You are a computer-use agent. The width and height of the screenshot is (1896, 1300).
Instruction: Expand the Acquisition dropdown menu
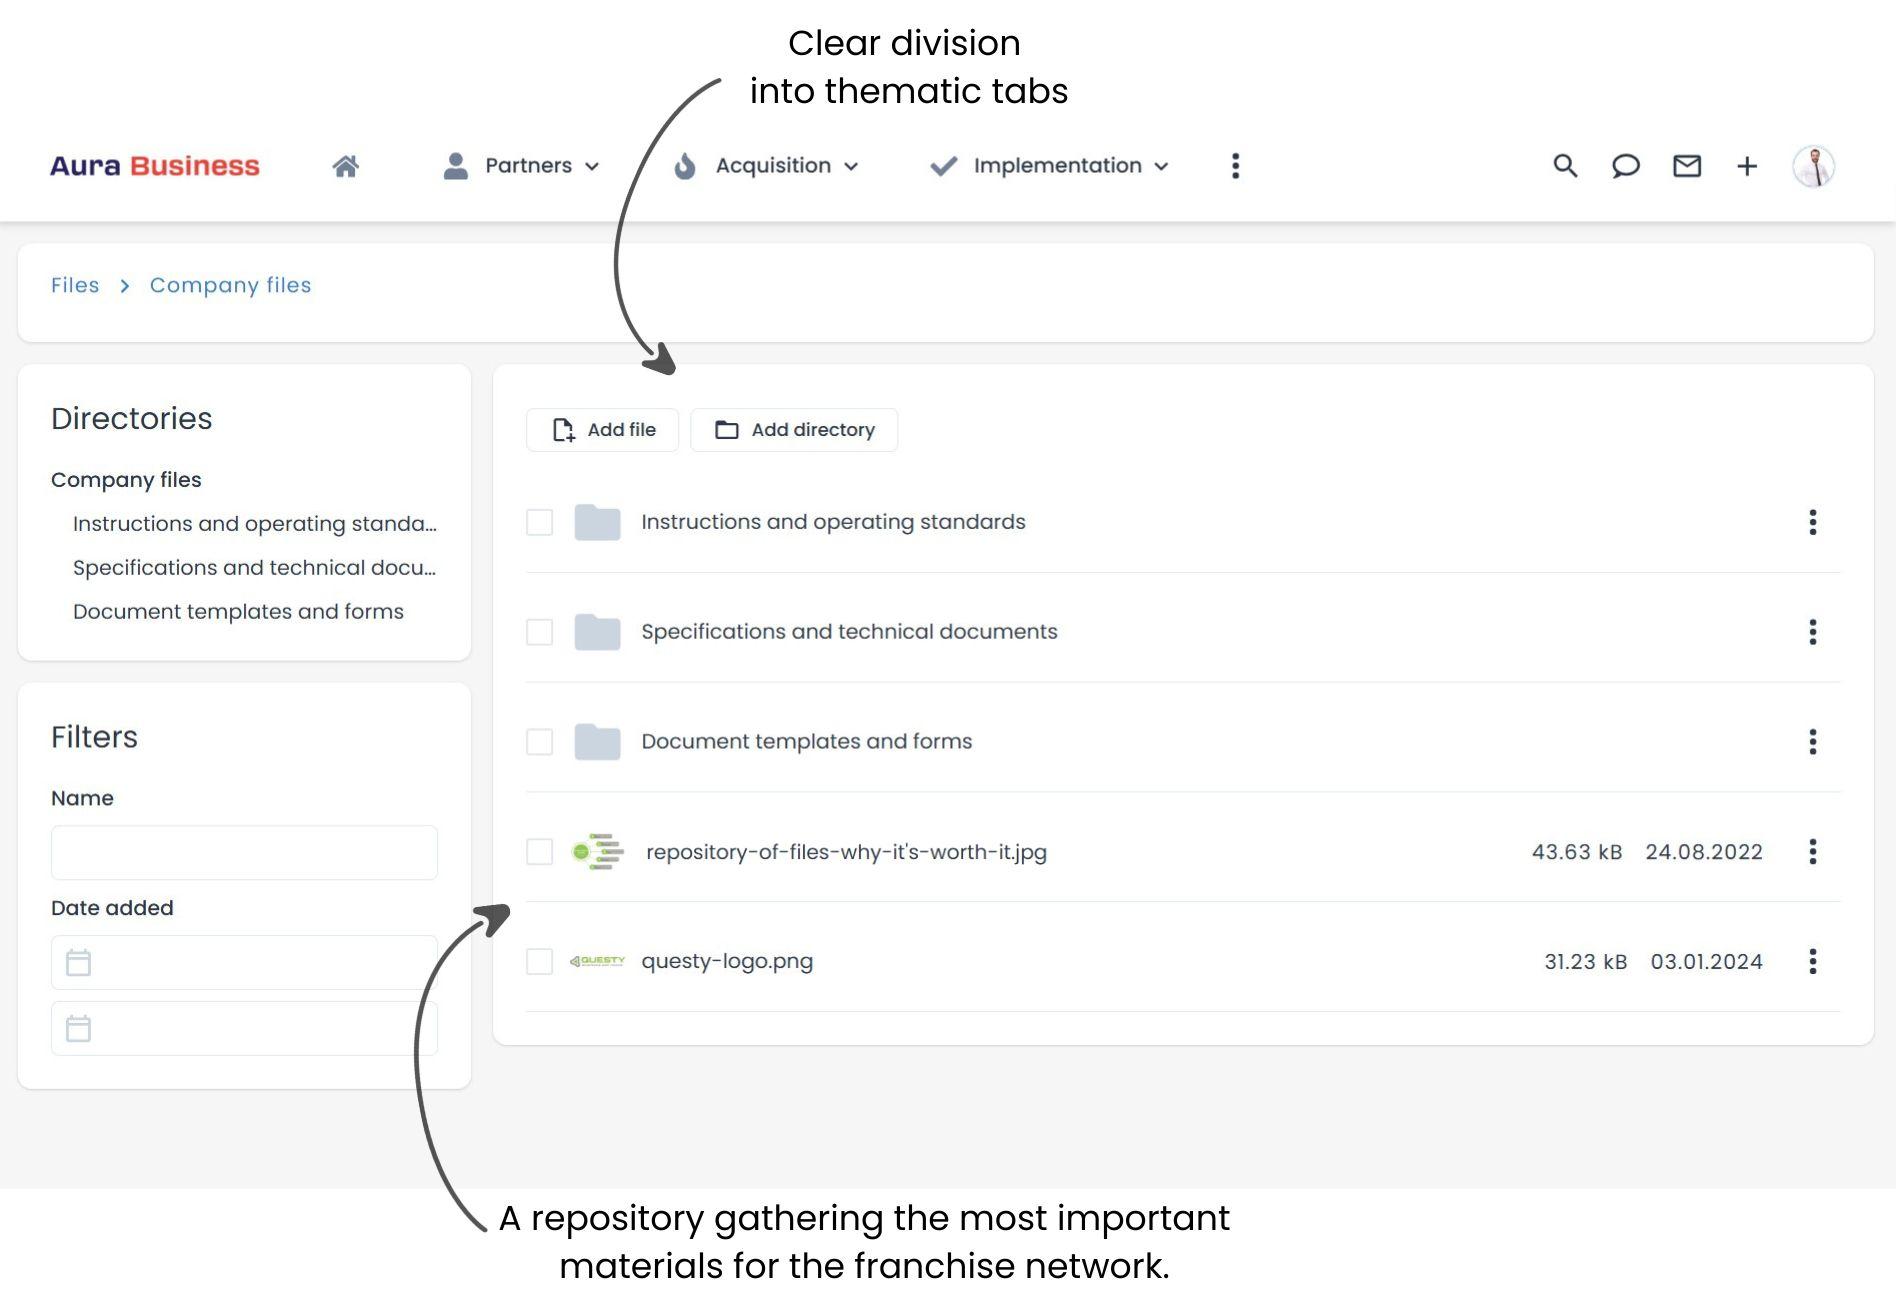click(767, 166)
